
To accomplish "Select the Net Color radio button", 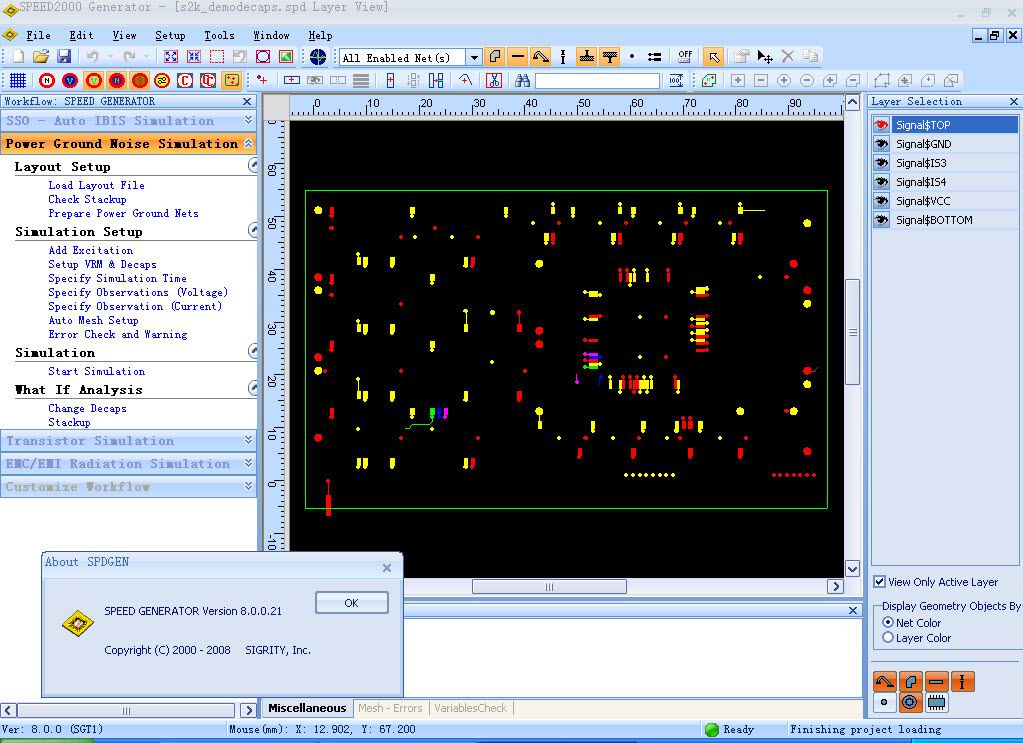I will click(887, 622).
